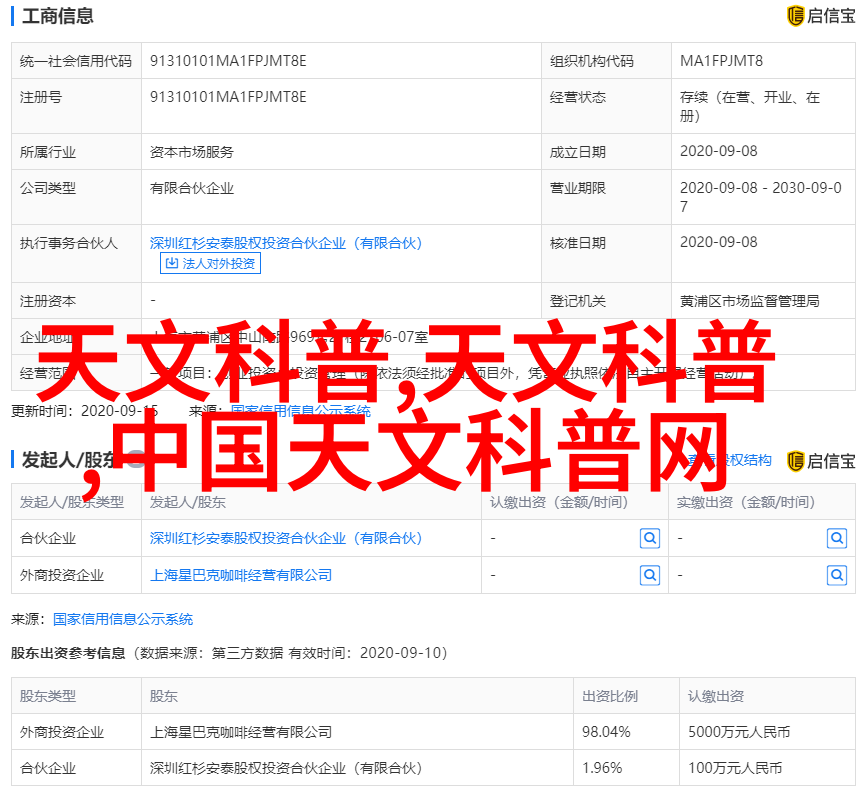Click the 公司类型 value 有限合伙企业
Image resolution: width=867 pixels, height=790 pixels.
pos(192,189)
